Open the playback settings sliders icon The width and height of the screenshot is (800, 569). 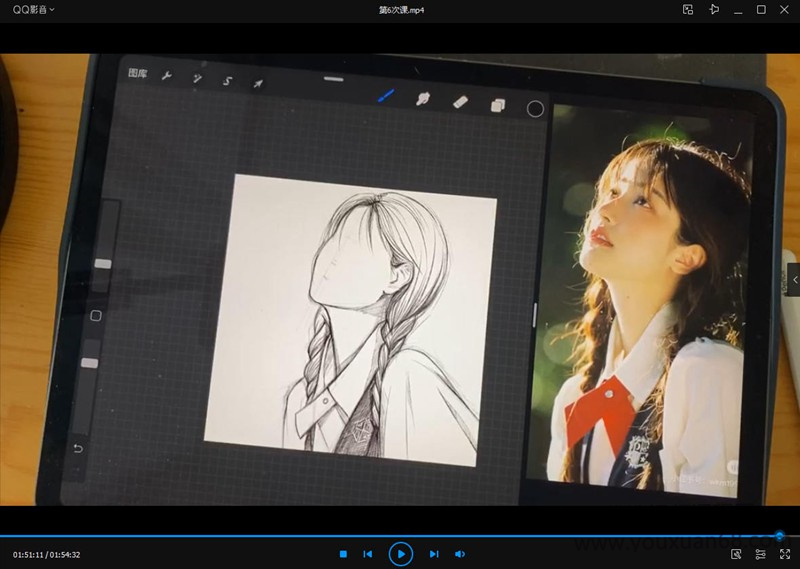pyautogui.click(x=760, y=553)
